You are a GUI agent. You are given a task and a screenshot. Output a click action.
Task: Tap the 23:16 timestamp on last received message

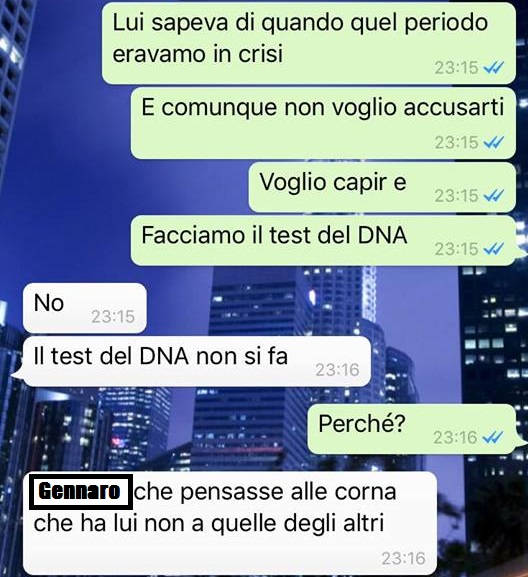[x=404, y=558]
